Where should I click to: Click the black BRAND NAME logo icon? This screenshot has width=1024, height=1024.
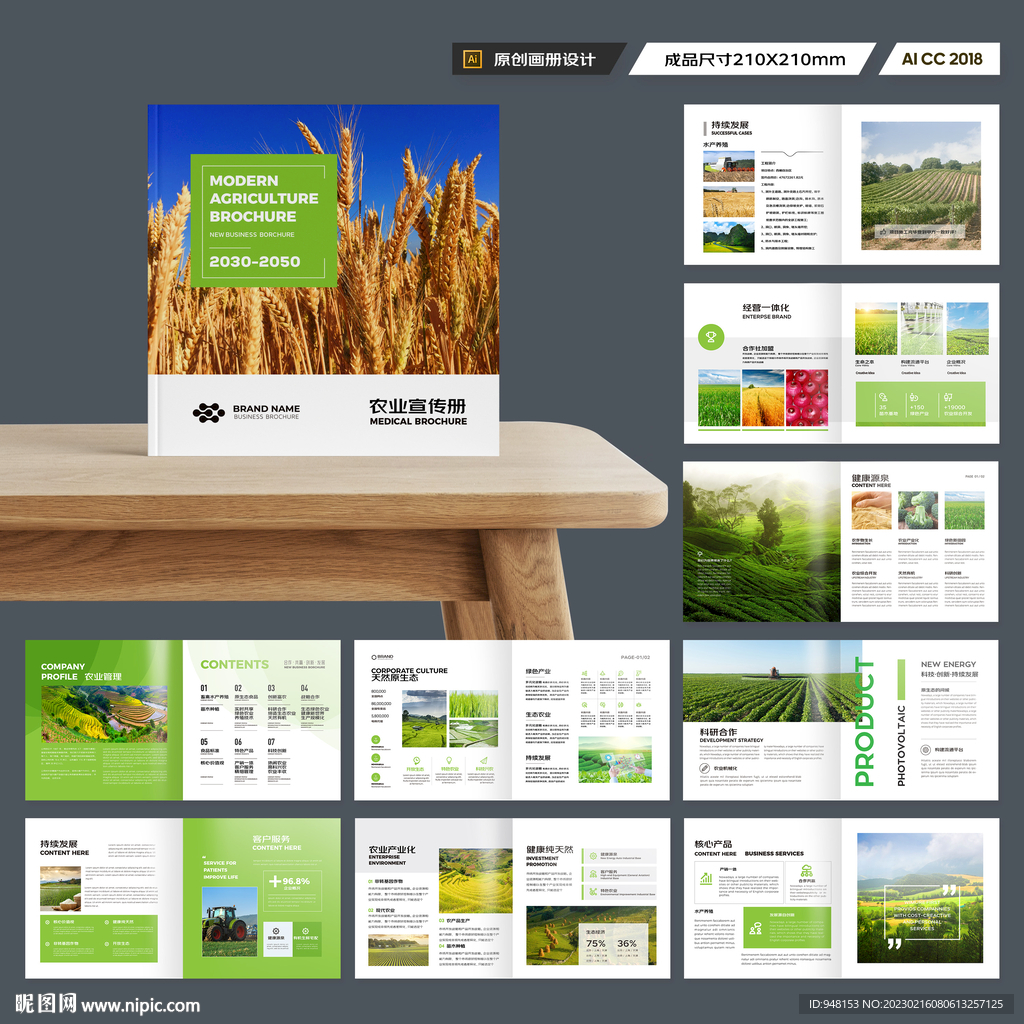[x=208, y=413]
